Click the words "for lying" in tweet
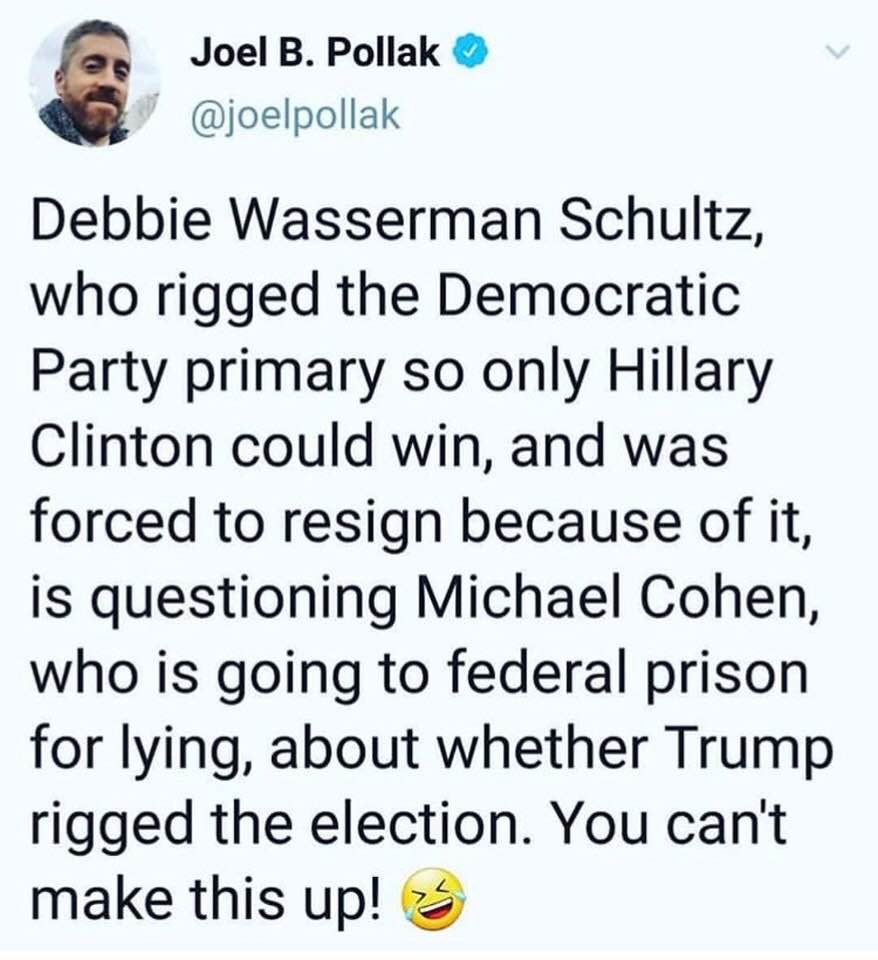878x960 pixels. pos(131,746)
